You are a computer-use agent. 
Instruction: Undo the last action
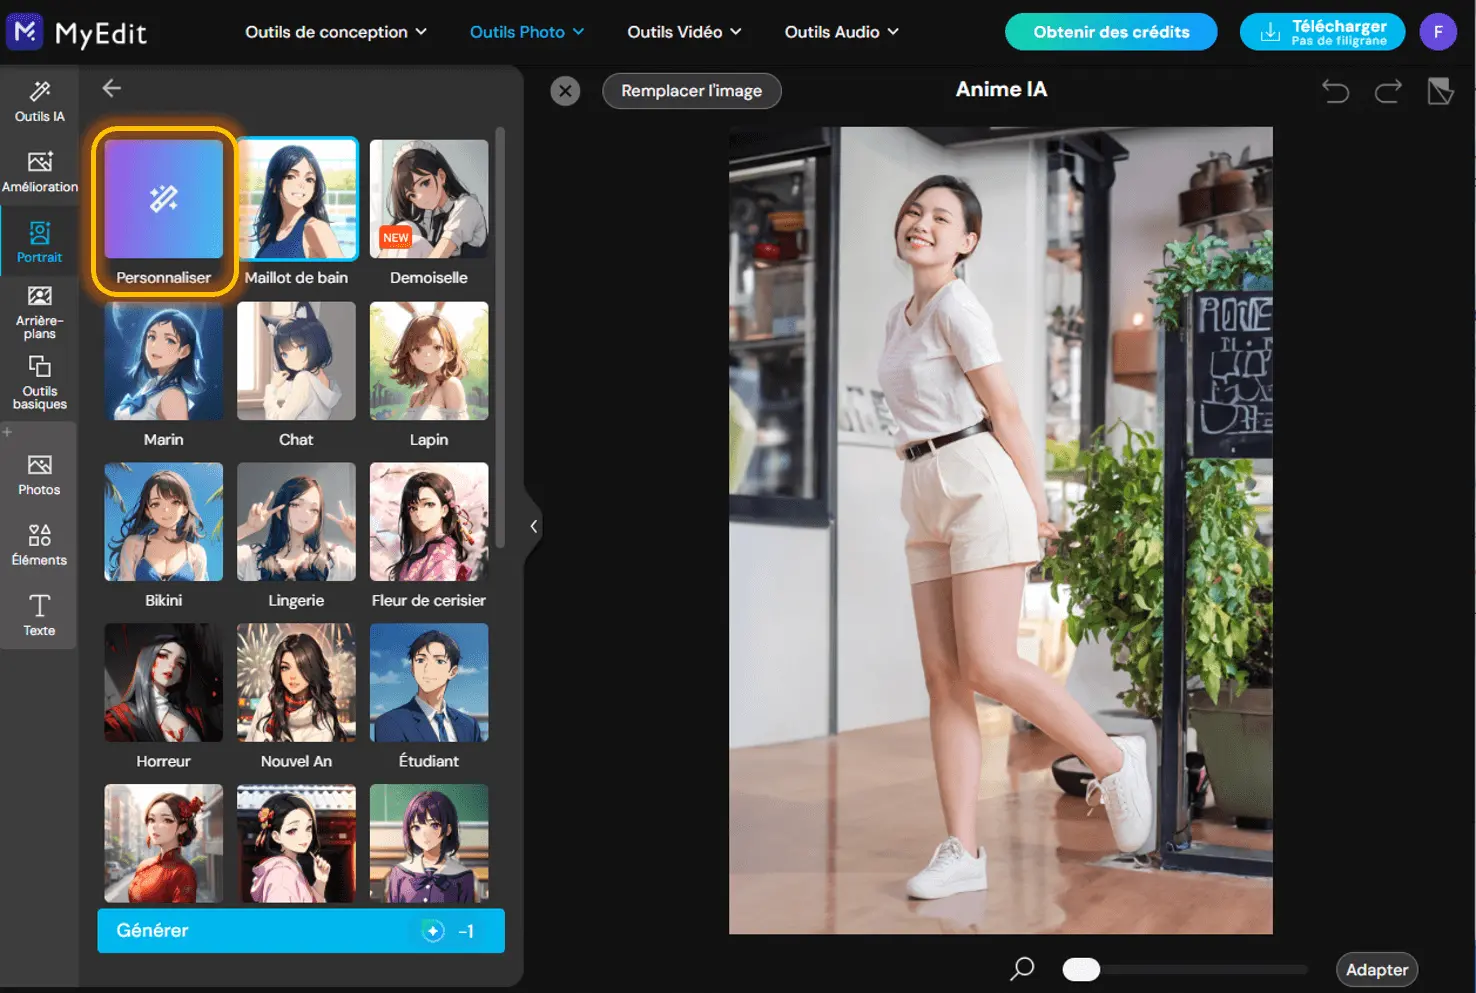(1335, 92)
